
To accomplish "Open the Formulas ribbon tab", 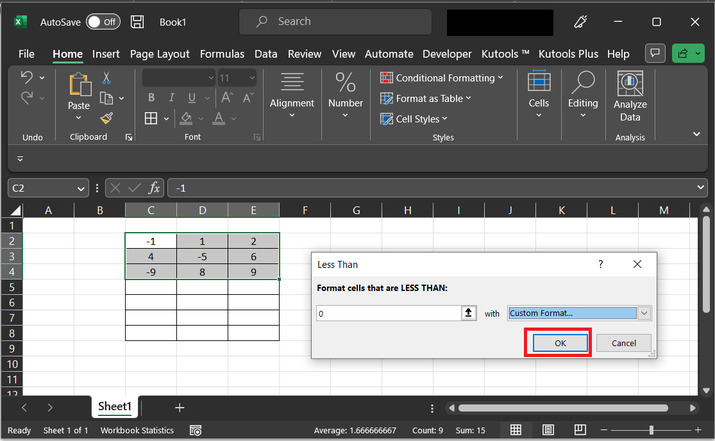I will [221, 54].
